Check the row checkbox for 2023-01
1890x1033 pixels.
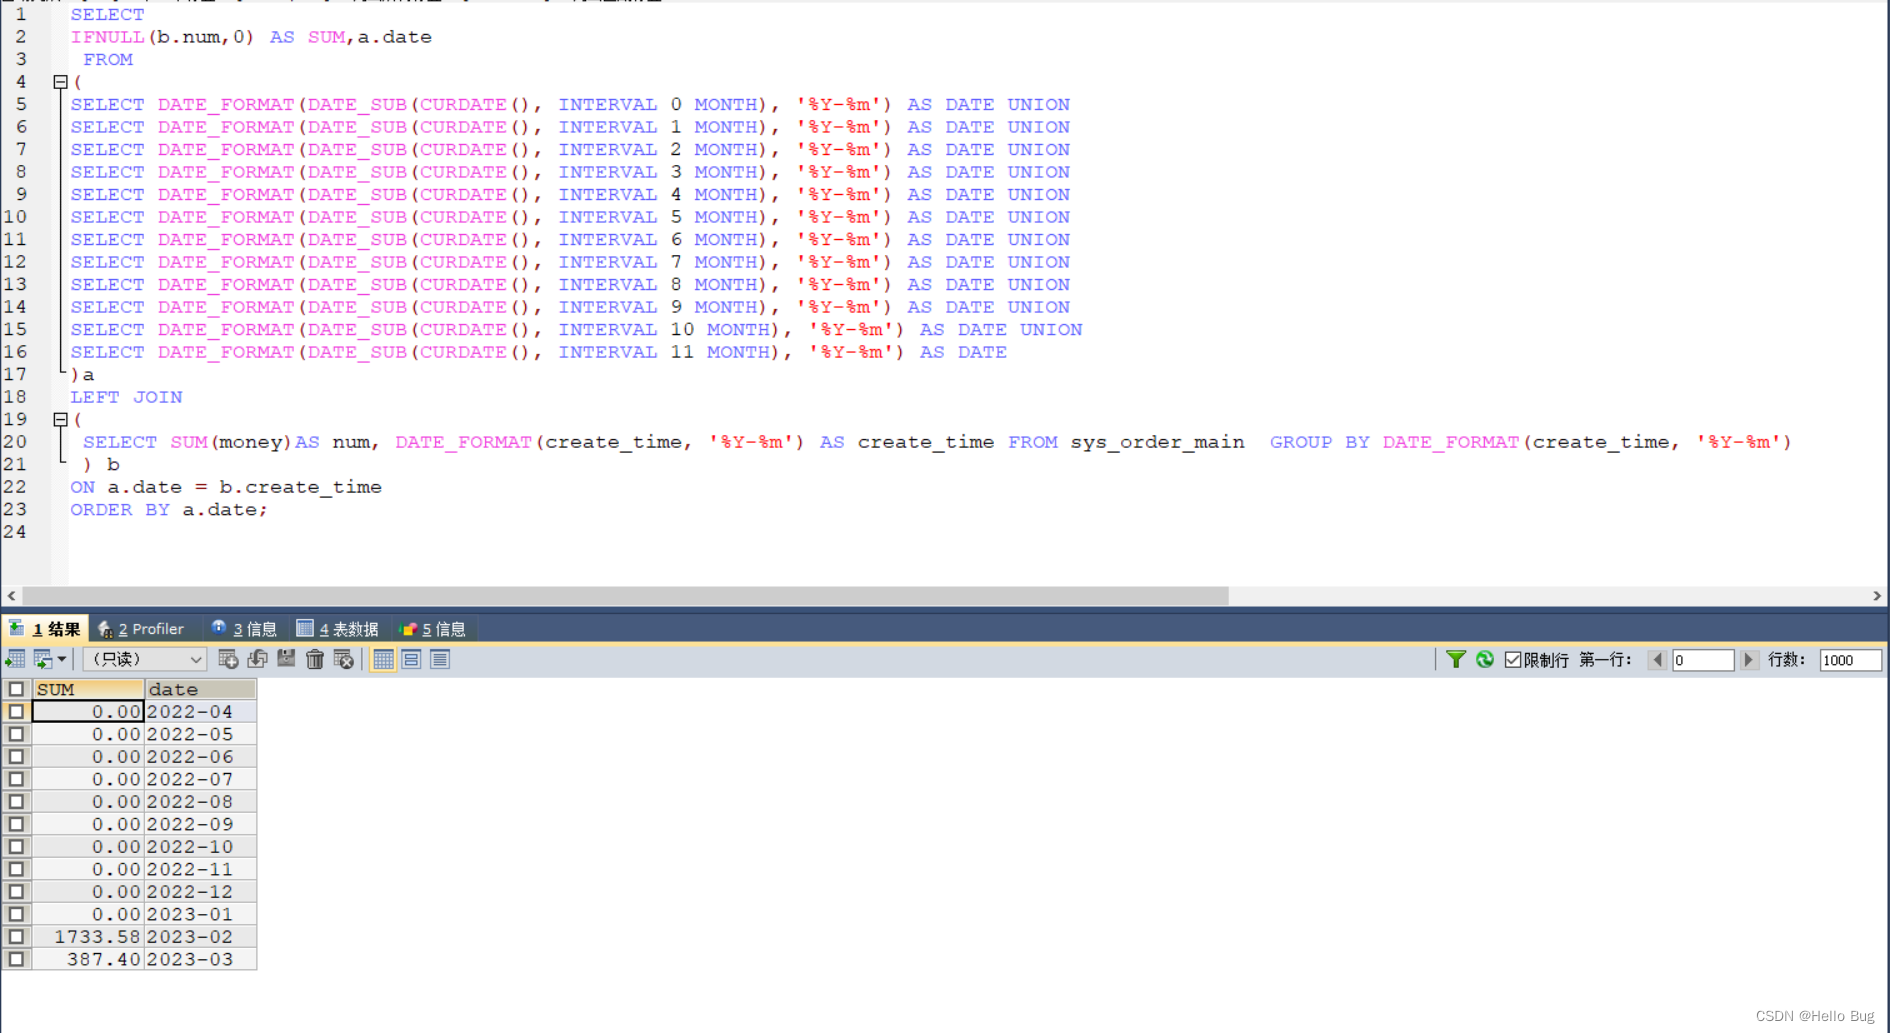(16, 914)
